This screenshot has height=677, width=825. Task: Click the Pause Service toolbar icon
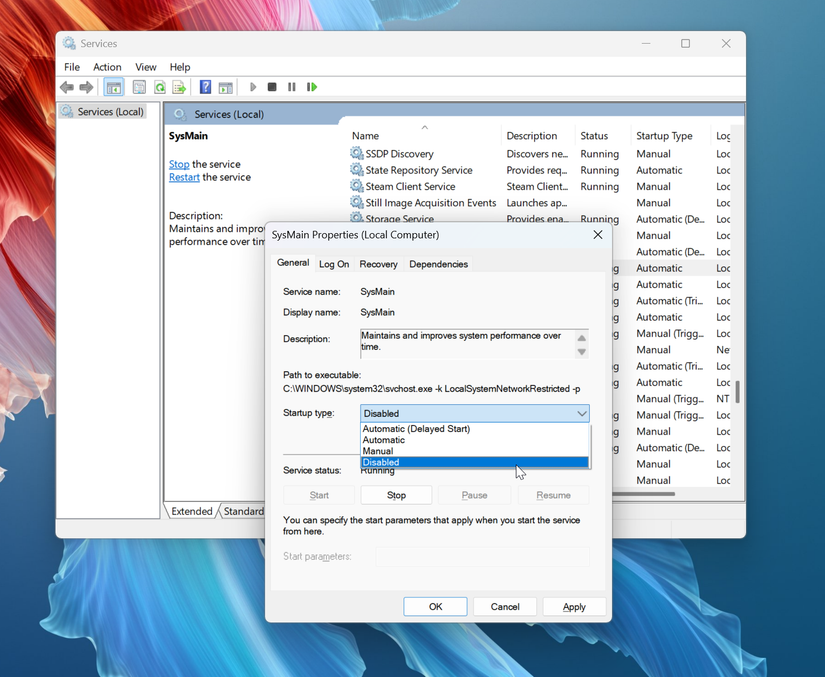click(x=291, y=87)
